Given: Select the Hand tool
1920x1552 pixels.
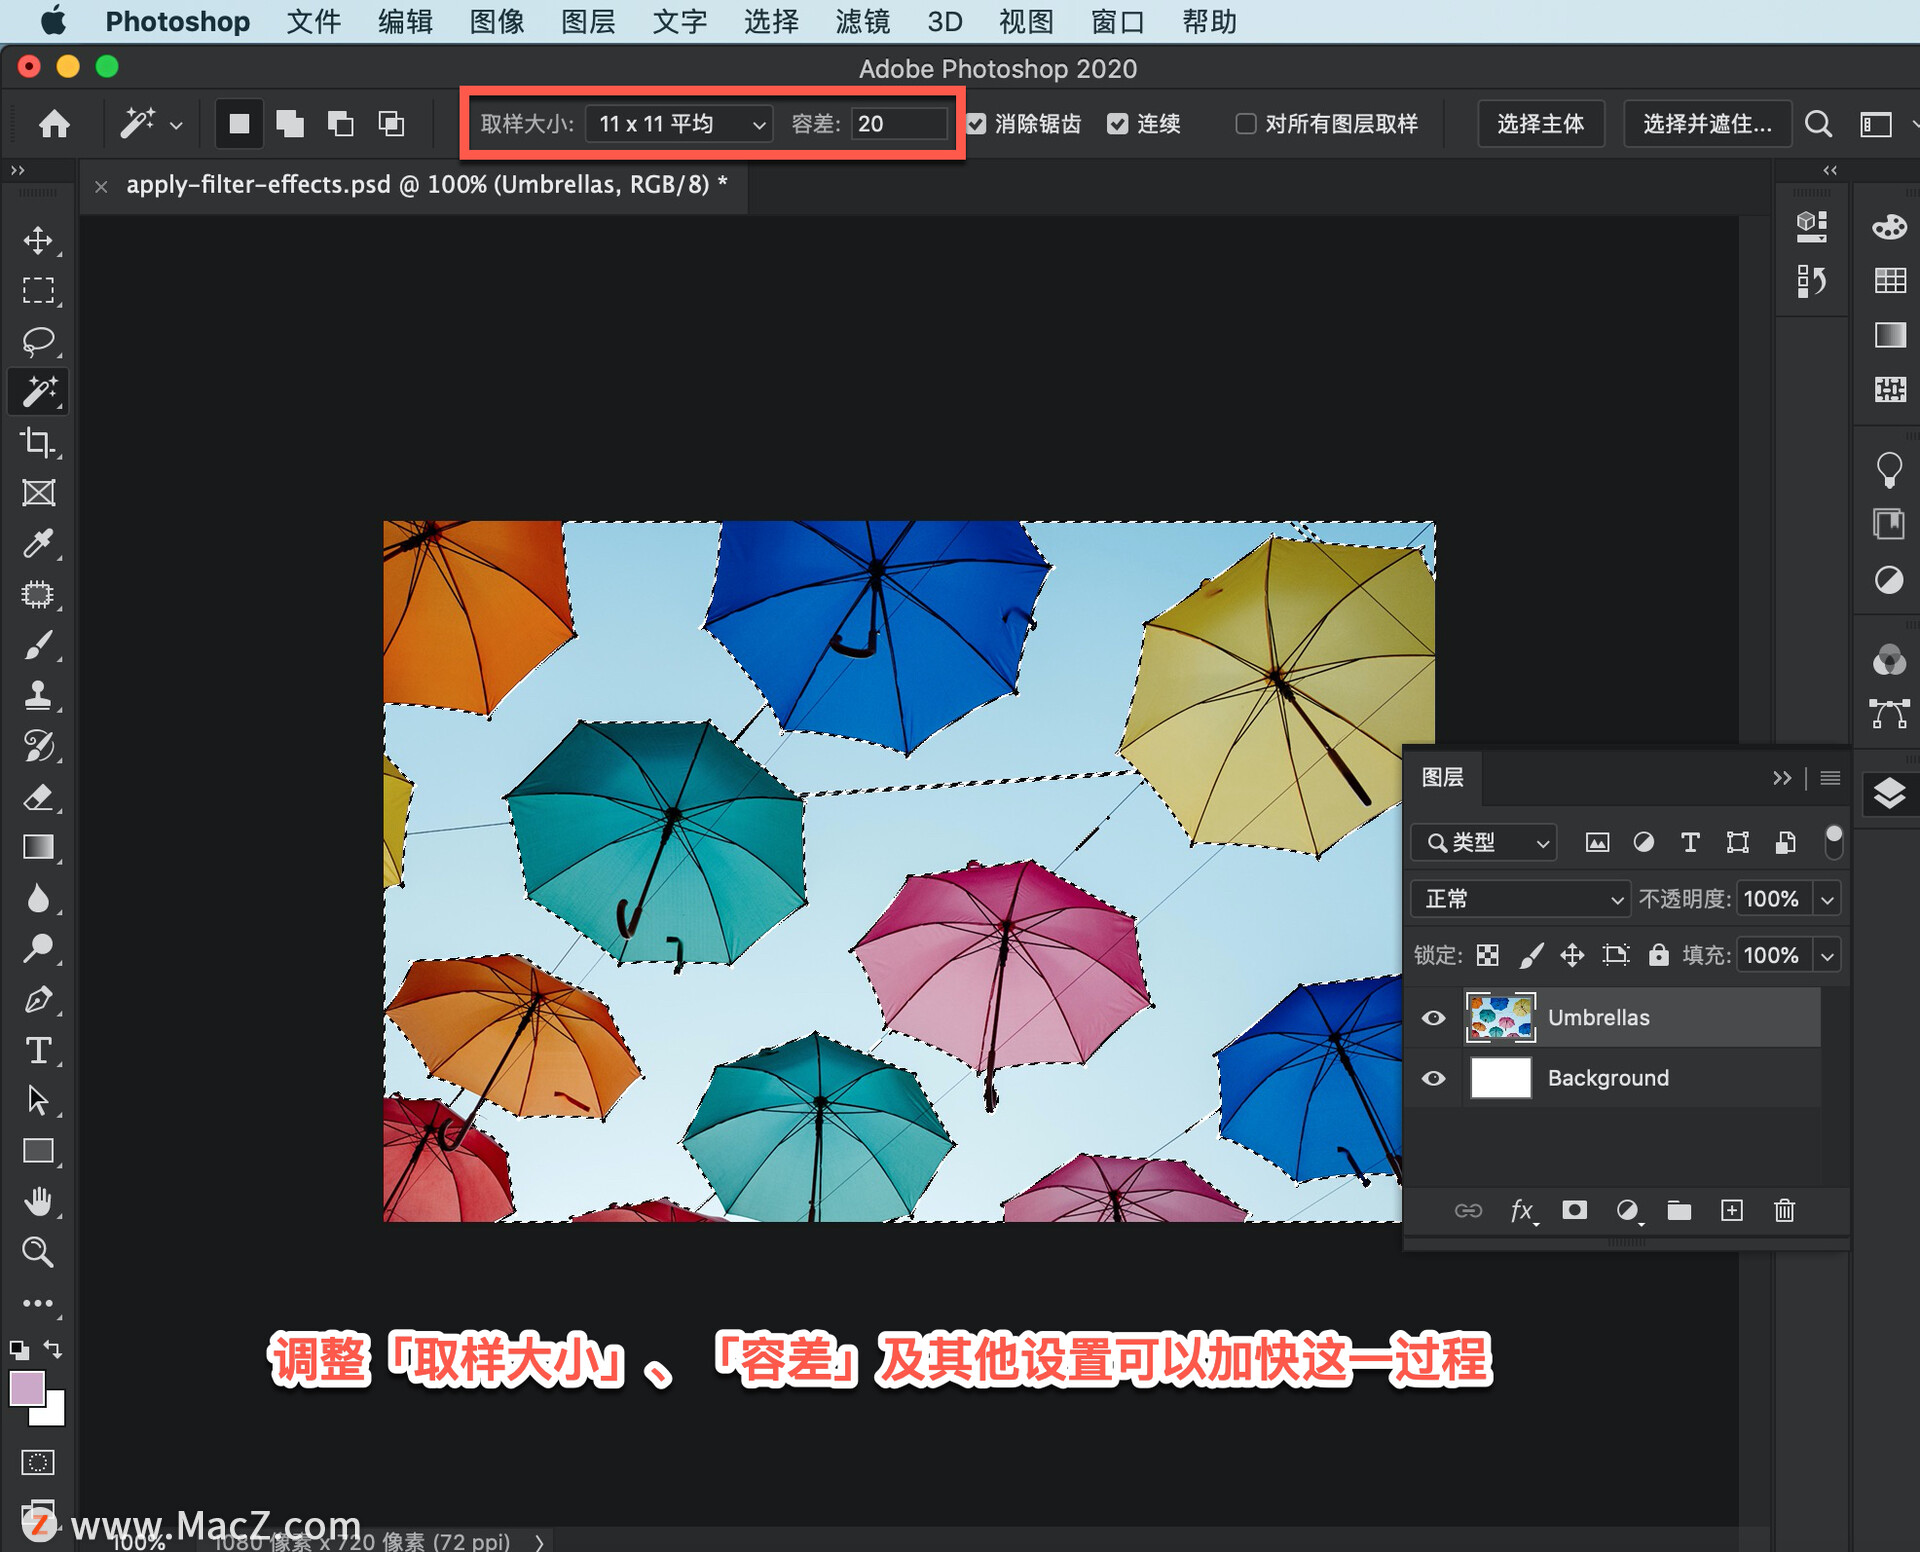Looking at the screenshot, I should (x=38, y=1201).
